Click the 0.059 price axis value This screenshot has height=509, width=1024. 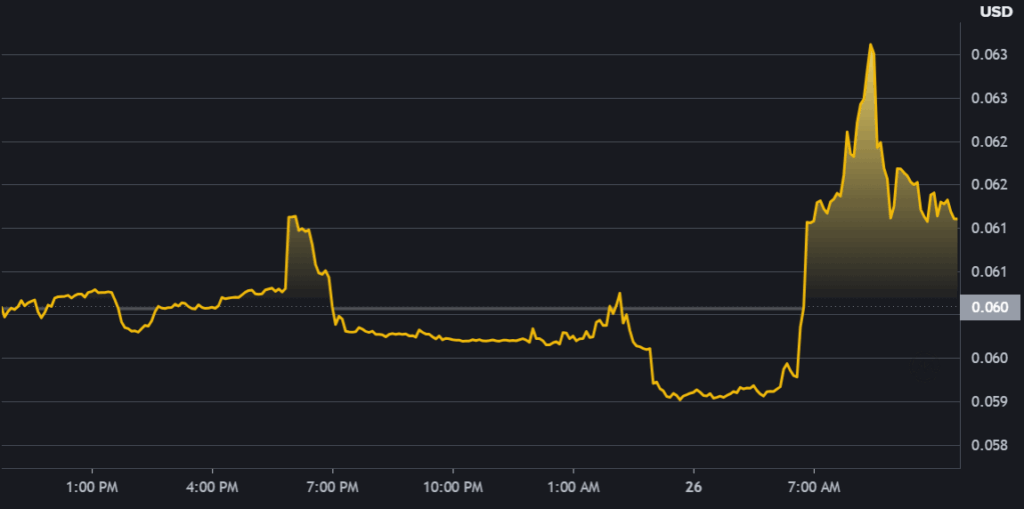point(988,402)
